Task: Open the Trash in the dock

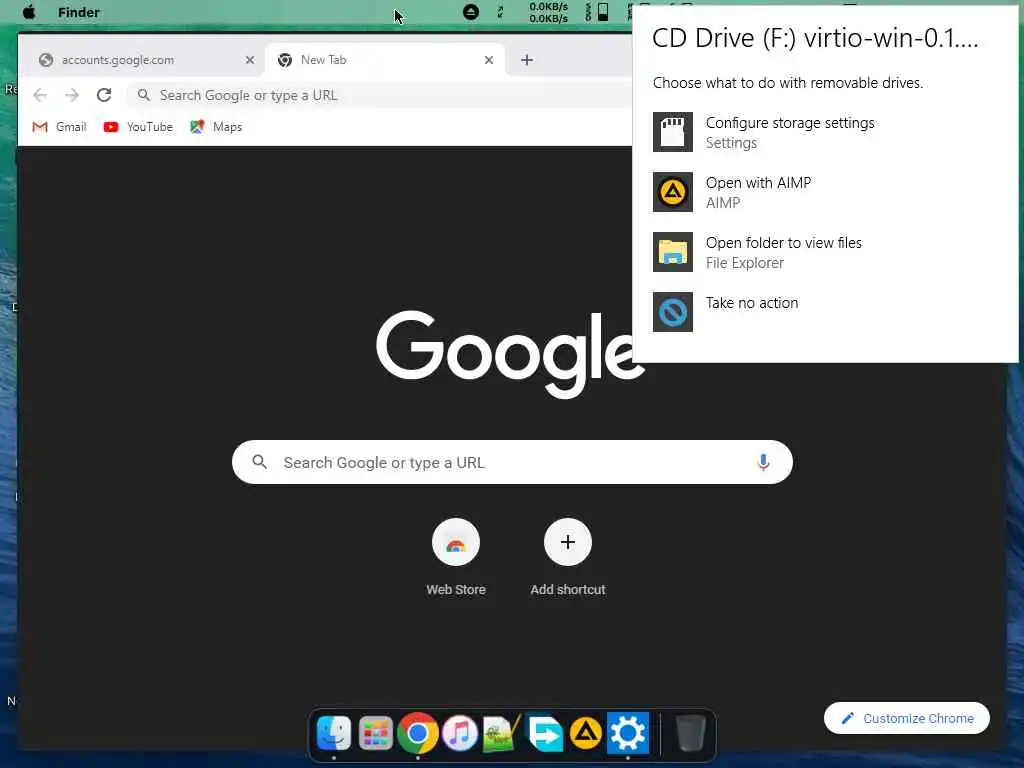Action: coord(690,733)
